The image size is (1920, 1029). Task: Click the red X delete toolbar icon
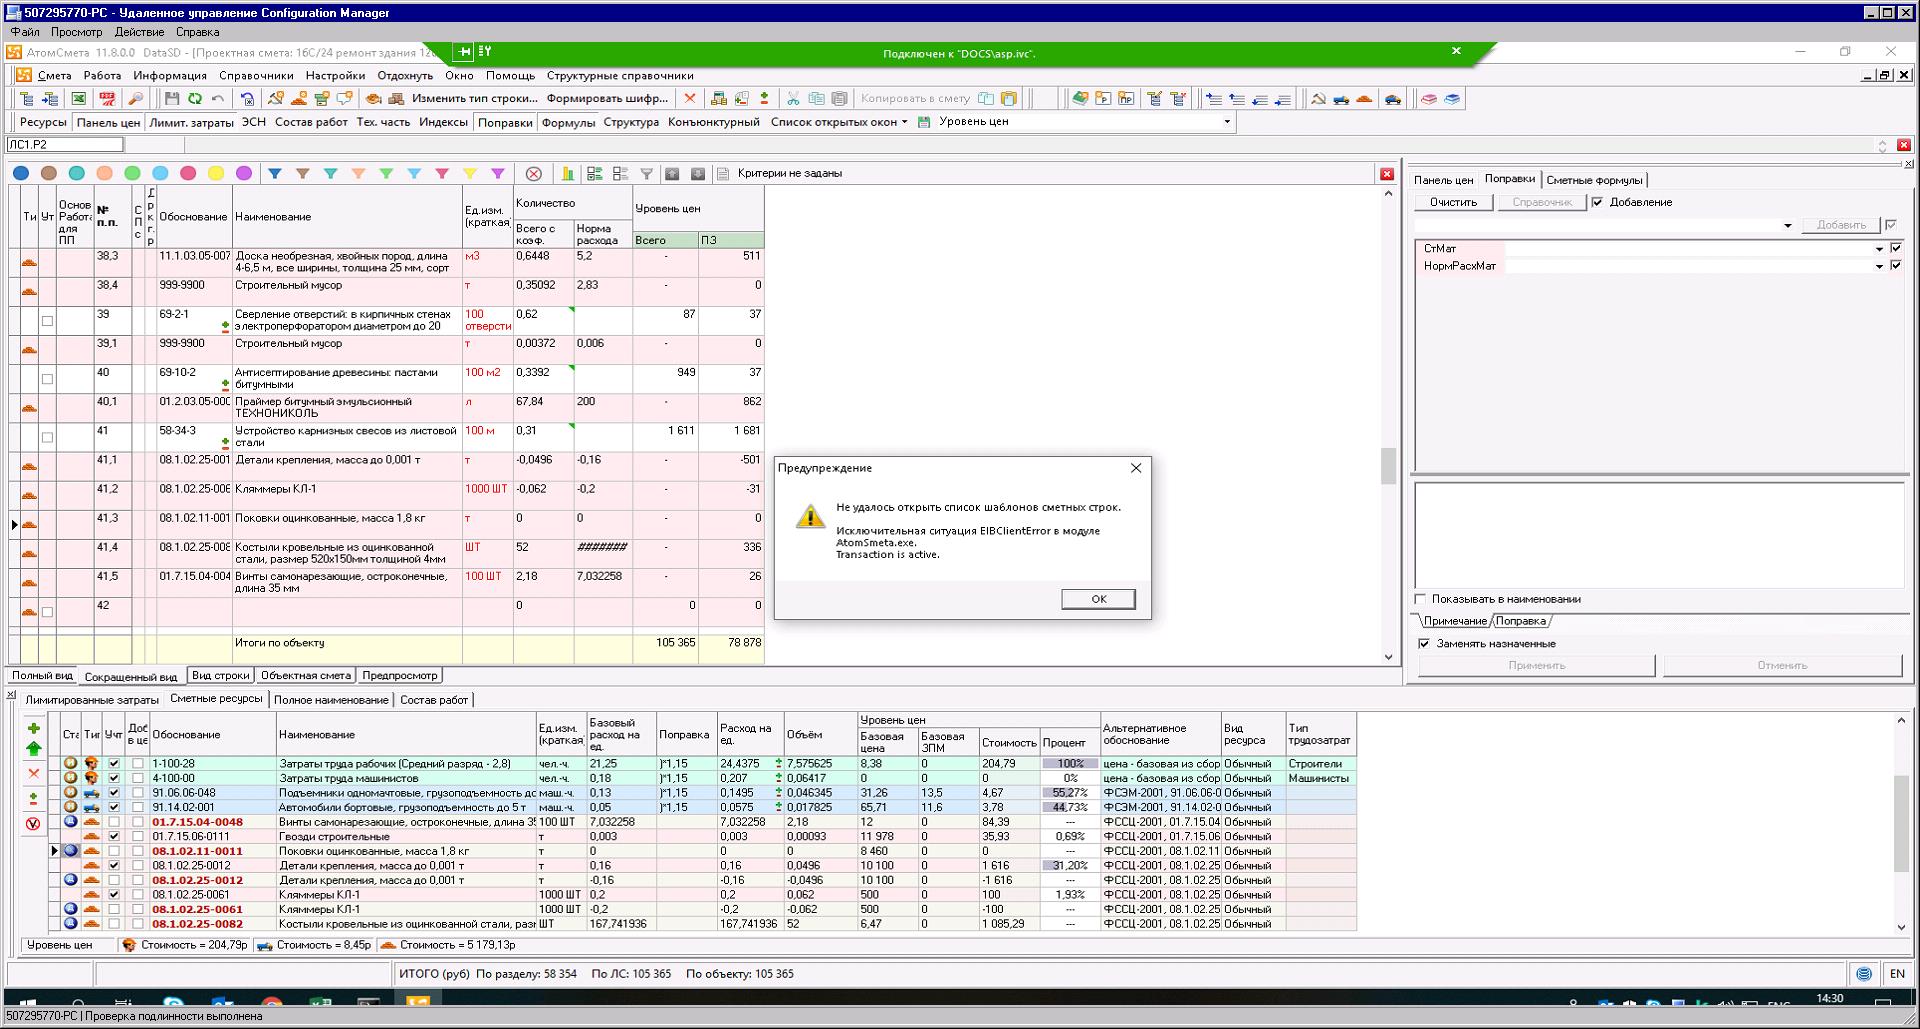pyautogui.click(x=689, y=98)
